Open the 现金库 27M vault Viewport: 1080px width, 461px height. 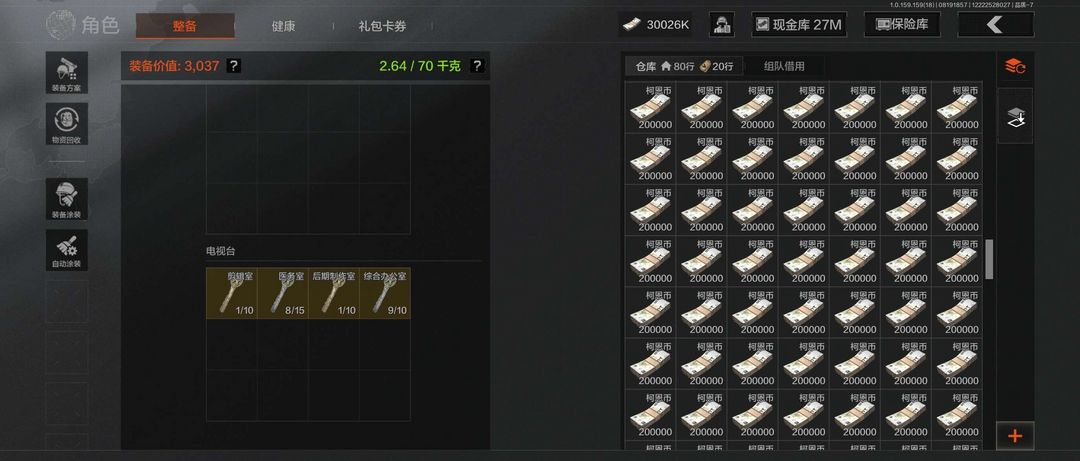tap(799, 25)
